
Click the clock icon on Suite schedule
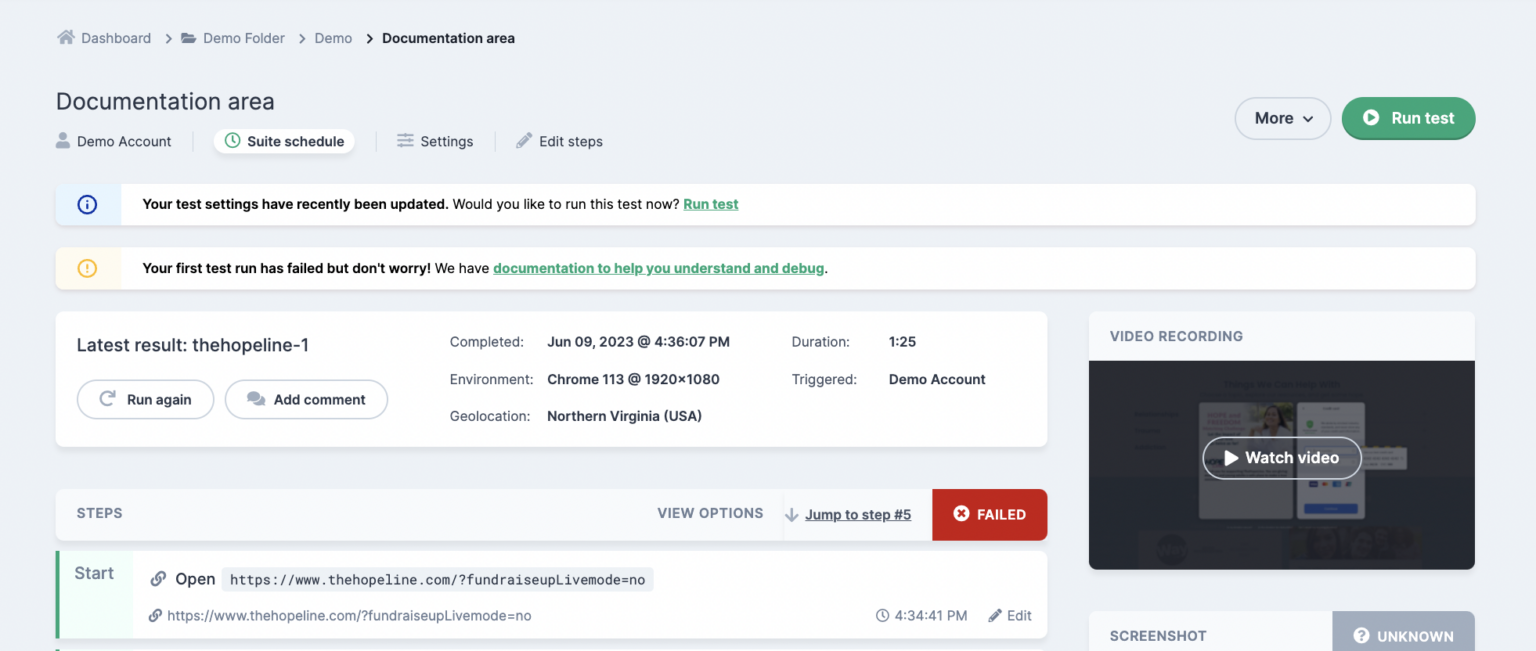tap(231, 141)
